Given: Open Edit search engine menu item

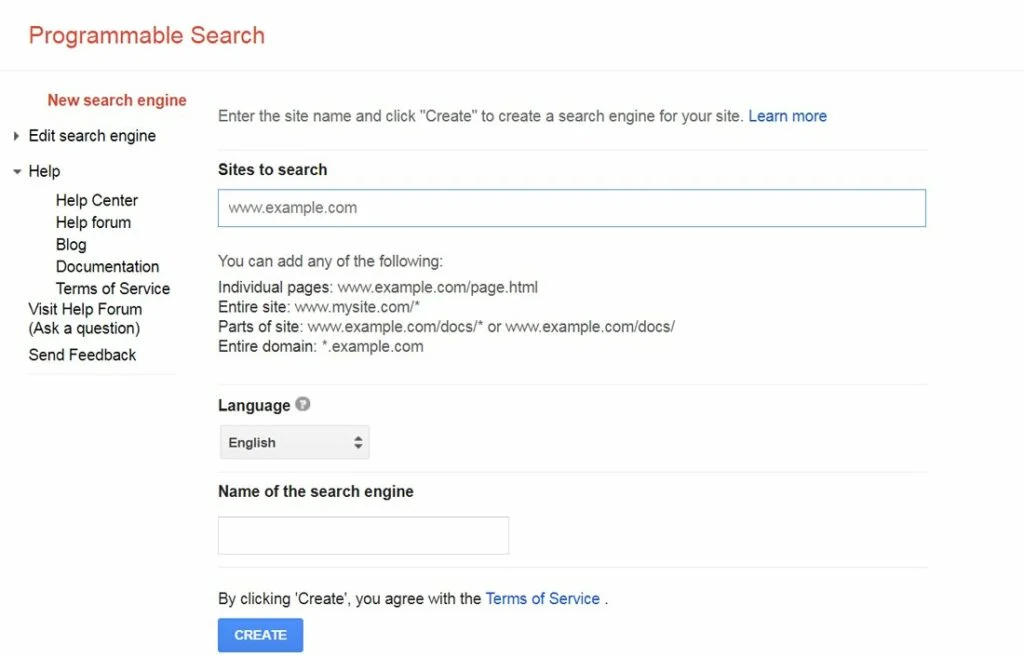Looking at the screenshot, I should [92, 136].
